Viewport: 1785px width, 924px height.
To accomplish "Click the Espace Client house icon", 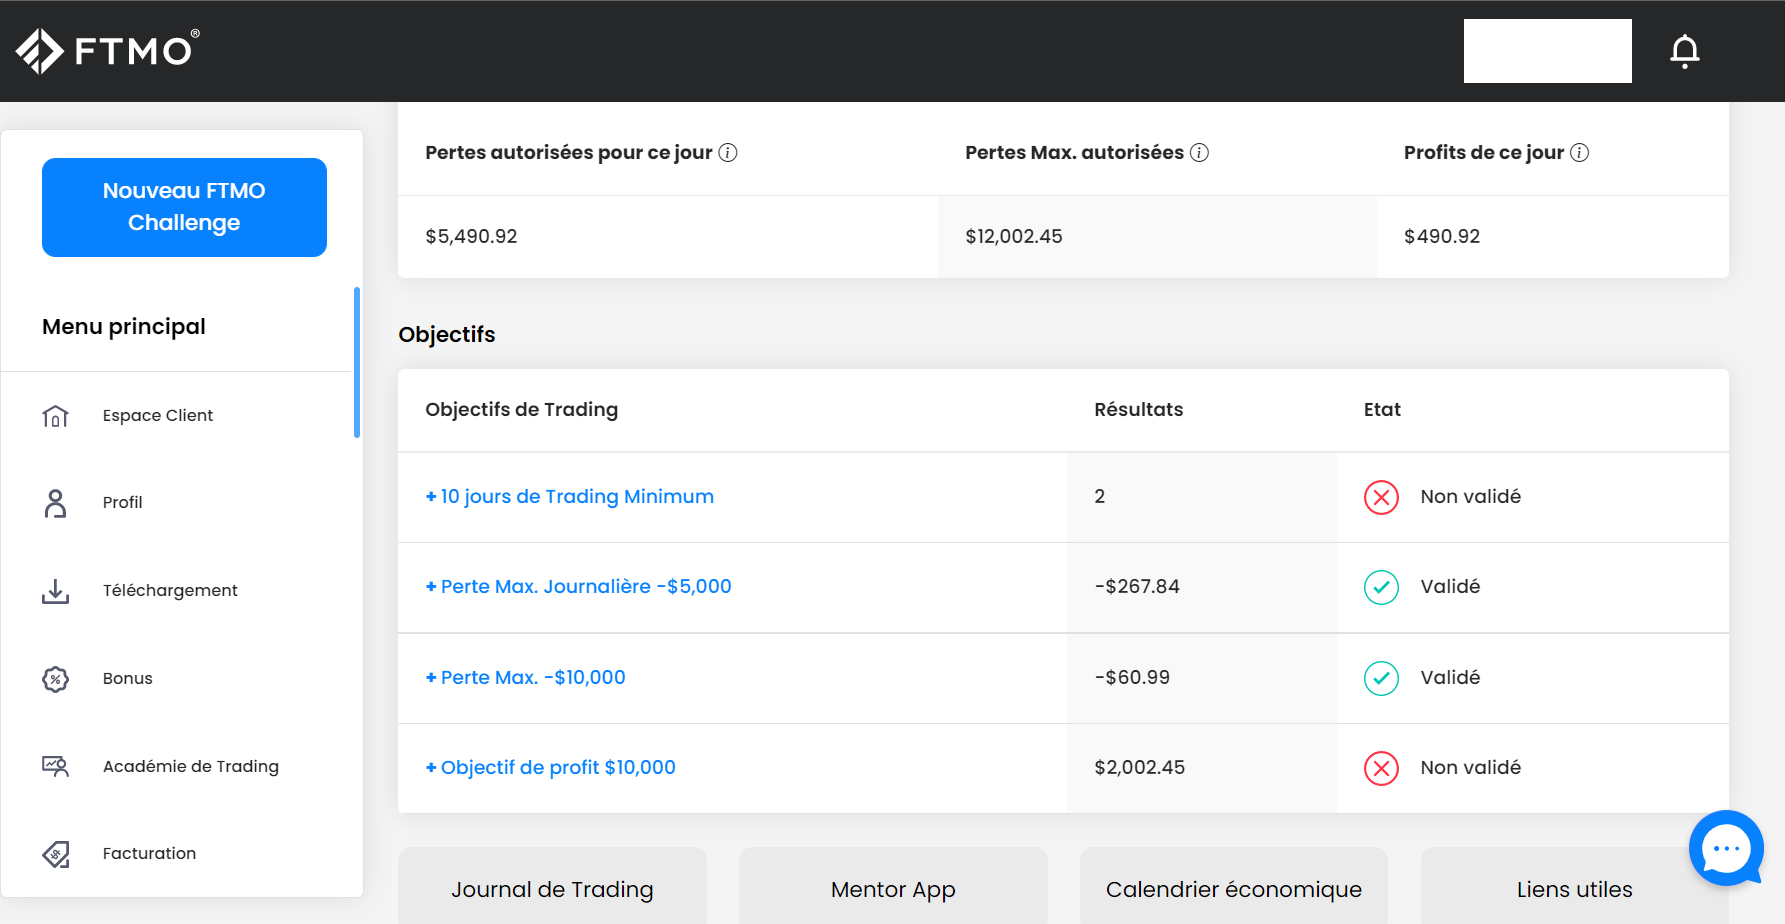I will (x=56, y=416).
